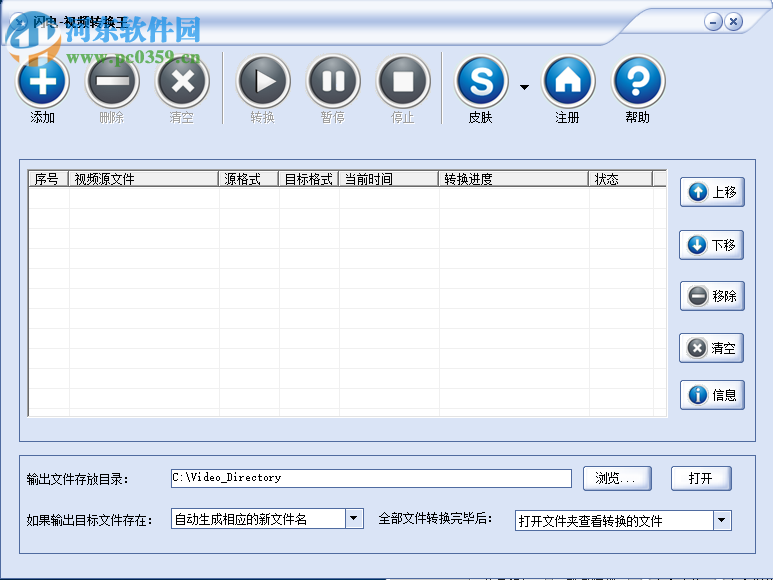The height and width of the screenshot is (580, 773).
Task: Click the 序号 column header
Action: tap(48, 179)
